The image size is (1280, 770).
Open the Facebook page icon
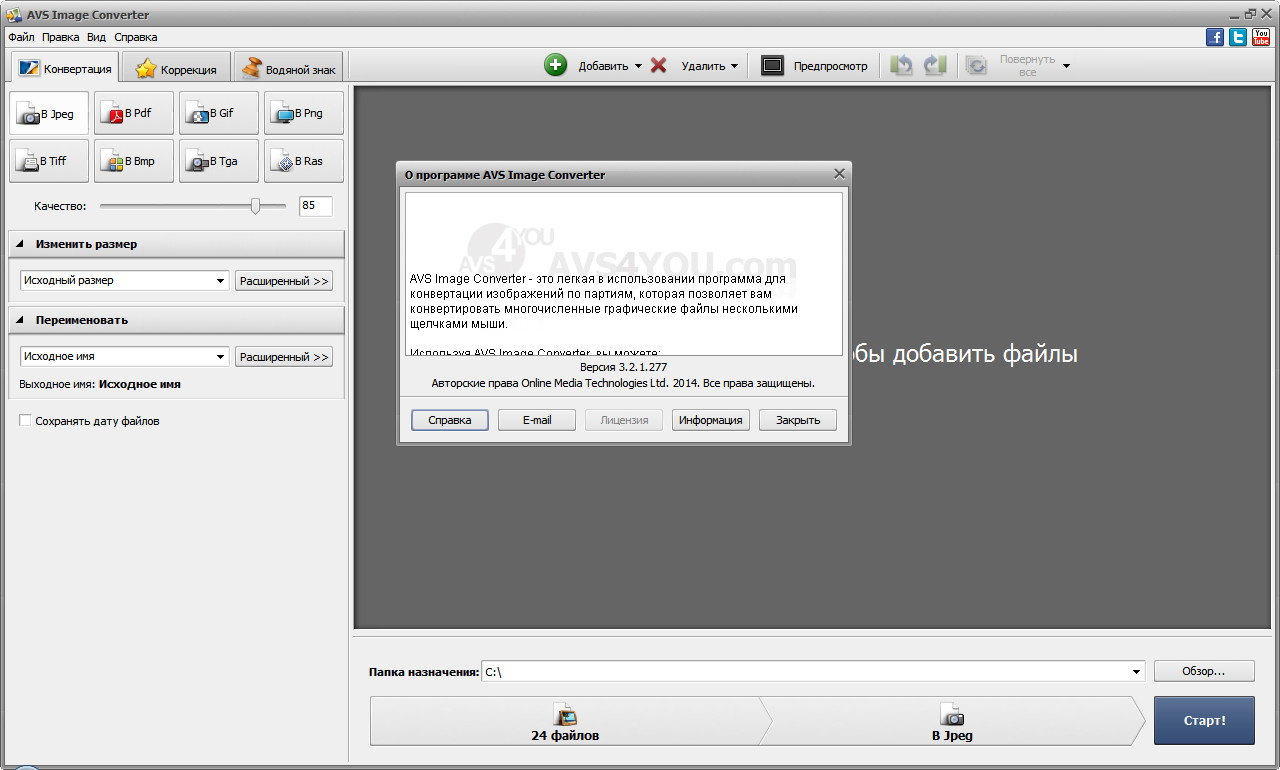(x=1215, y=37)
